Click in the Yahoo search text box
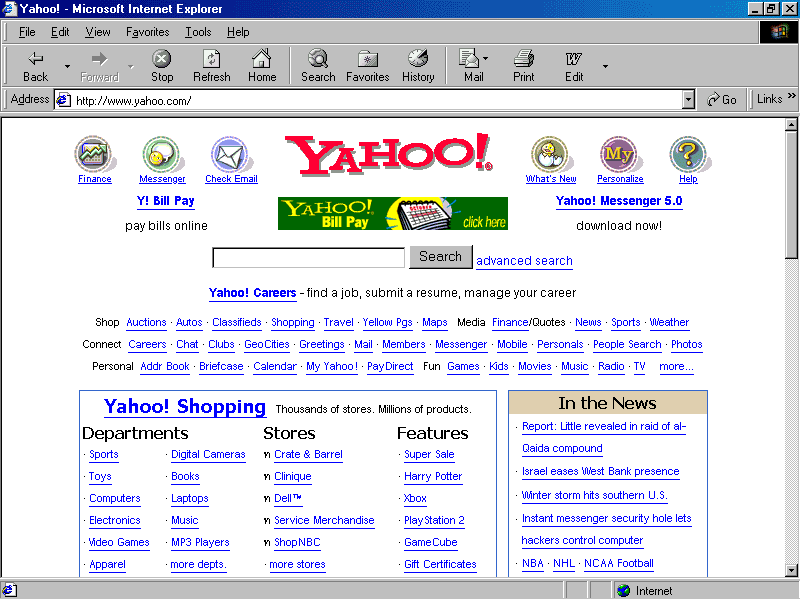Screen dimensions: 800x600 point(308,258)
